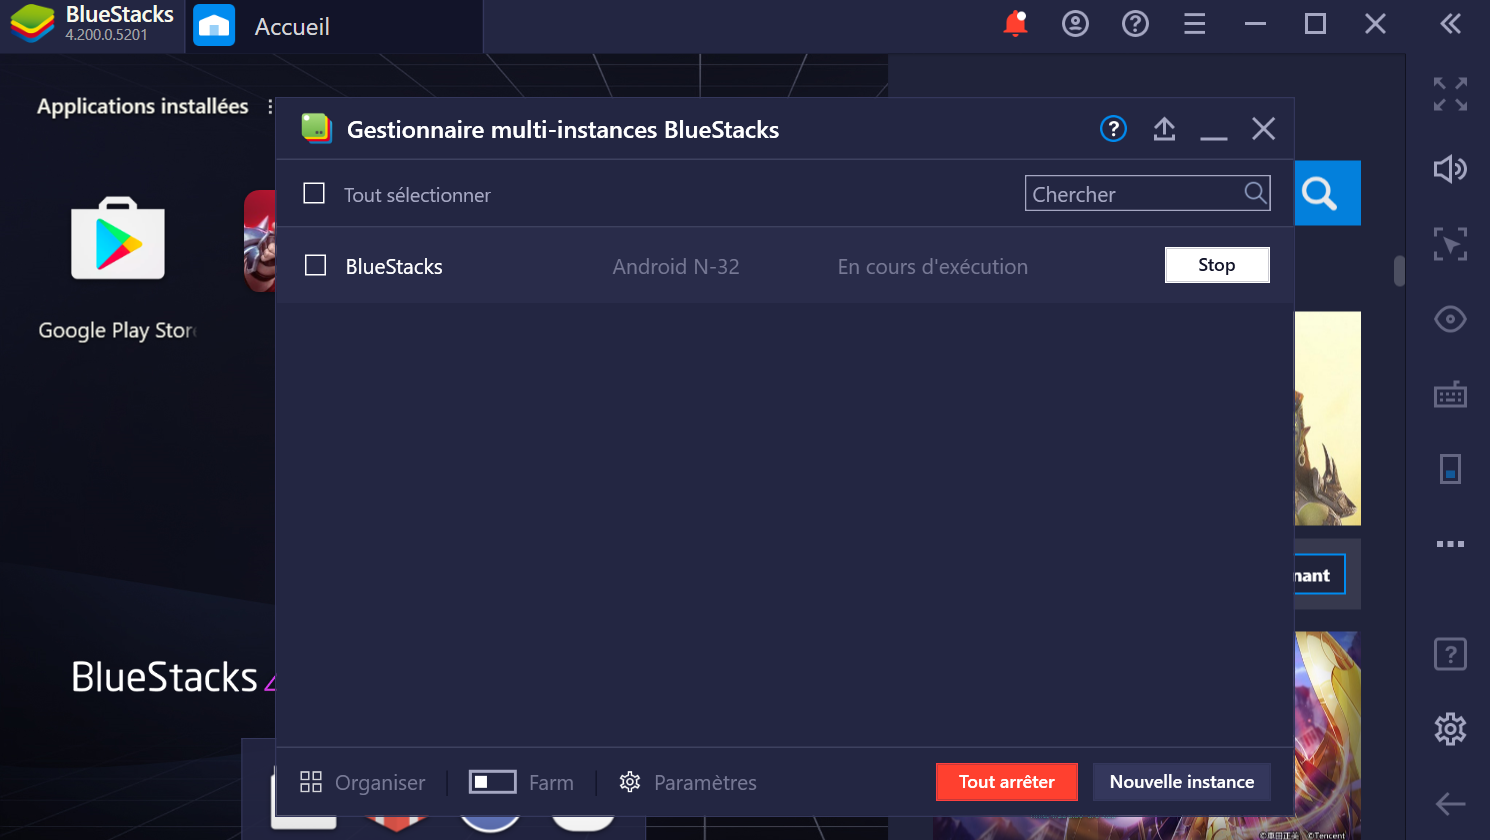Image resolution: width=1490 pixels, height=840 pixels.
Task: Click the volume speaker icon
Action: [x=1450, y=169]
